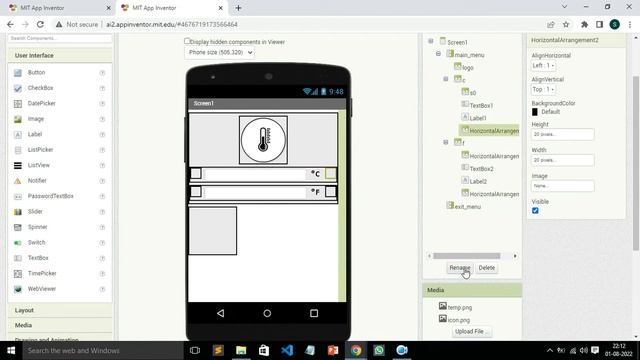Open help for WebViewer component
The image size is (640, 360).
tap(102, 289)
